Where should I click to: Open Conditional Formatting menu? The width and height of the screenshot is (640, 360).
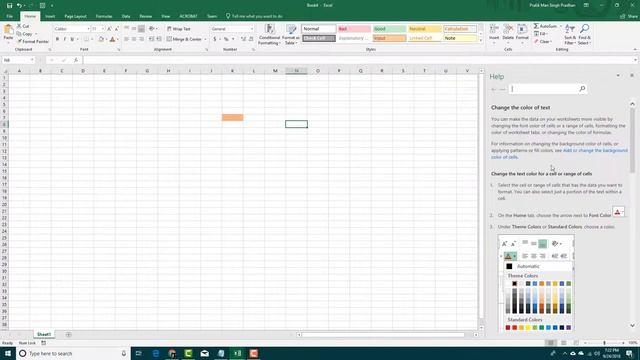tap(269, 35)
